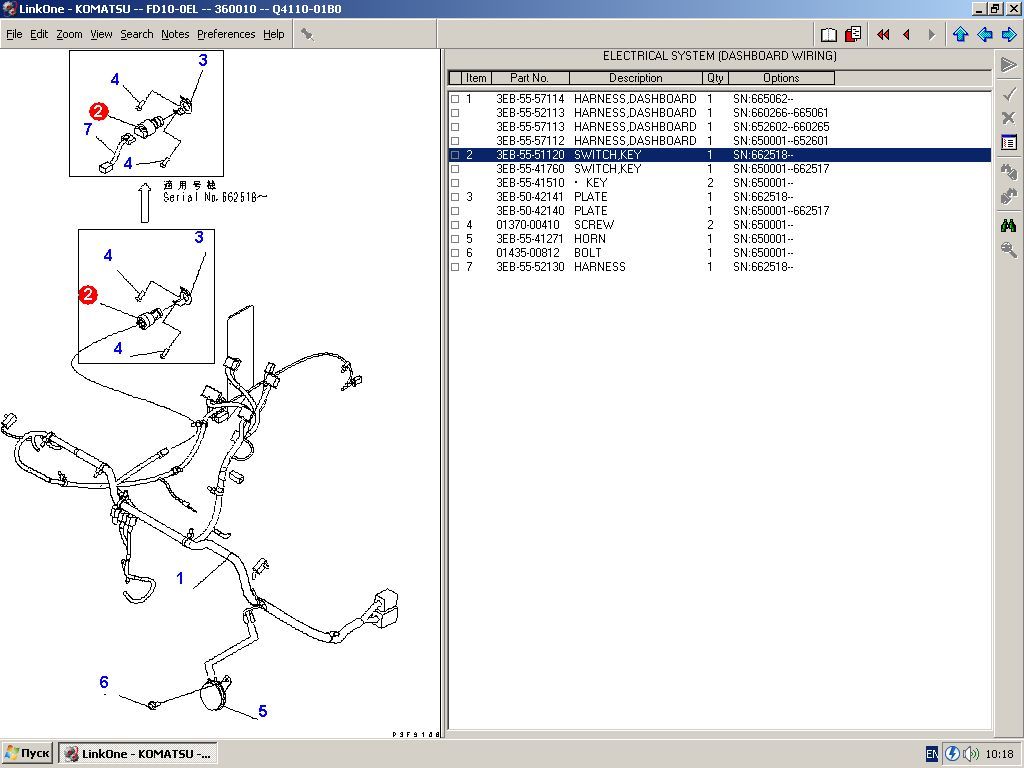
Task: Click the LinkOne title bar app icon
Action: point(9,8)
